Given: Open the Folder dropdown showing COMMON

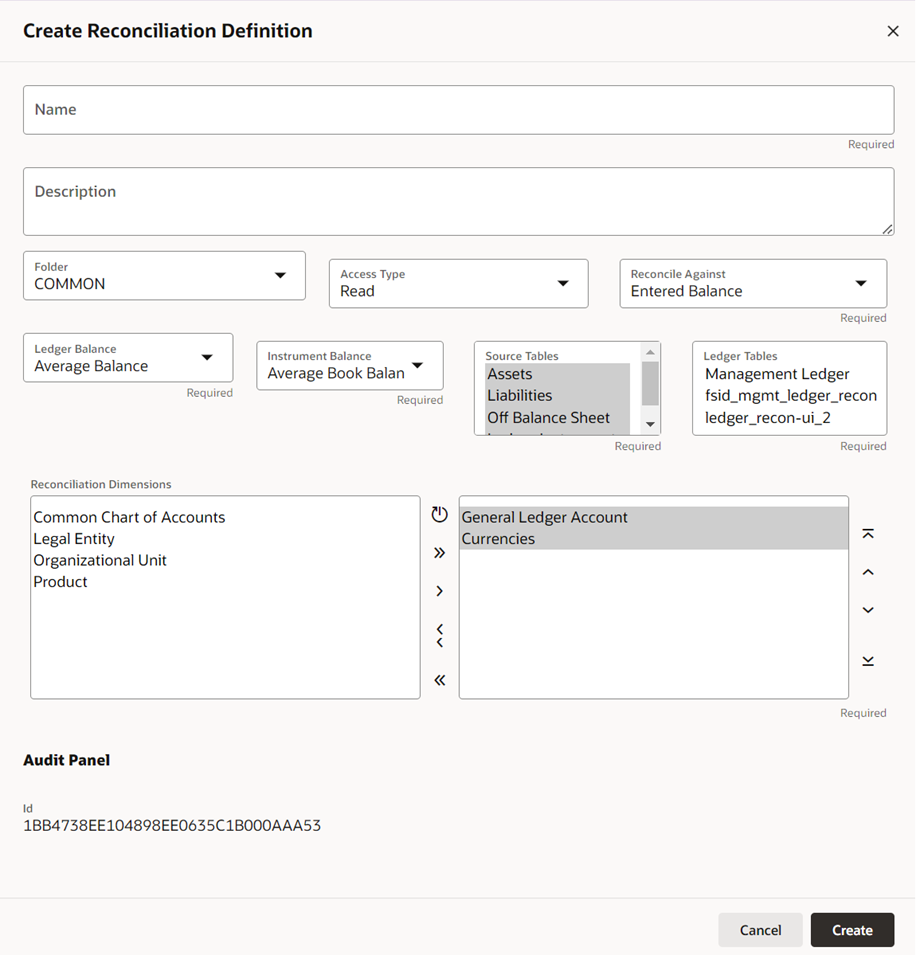Looking at the screenshot, I should 289,276.
